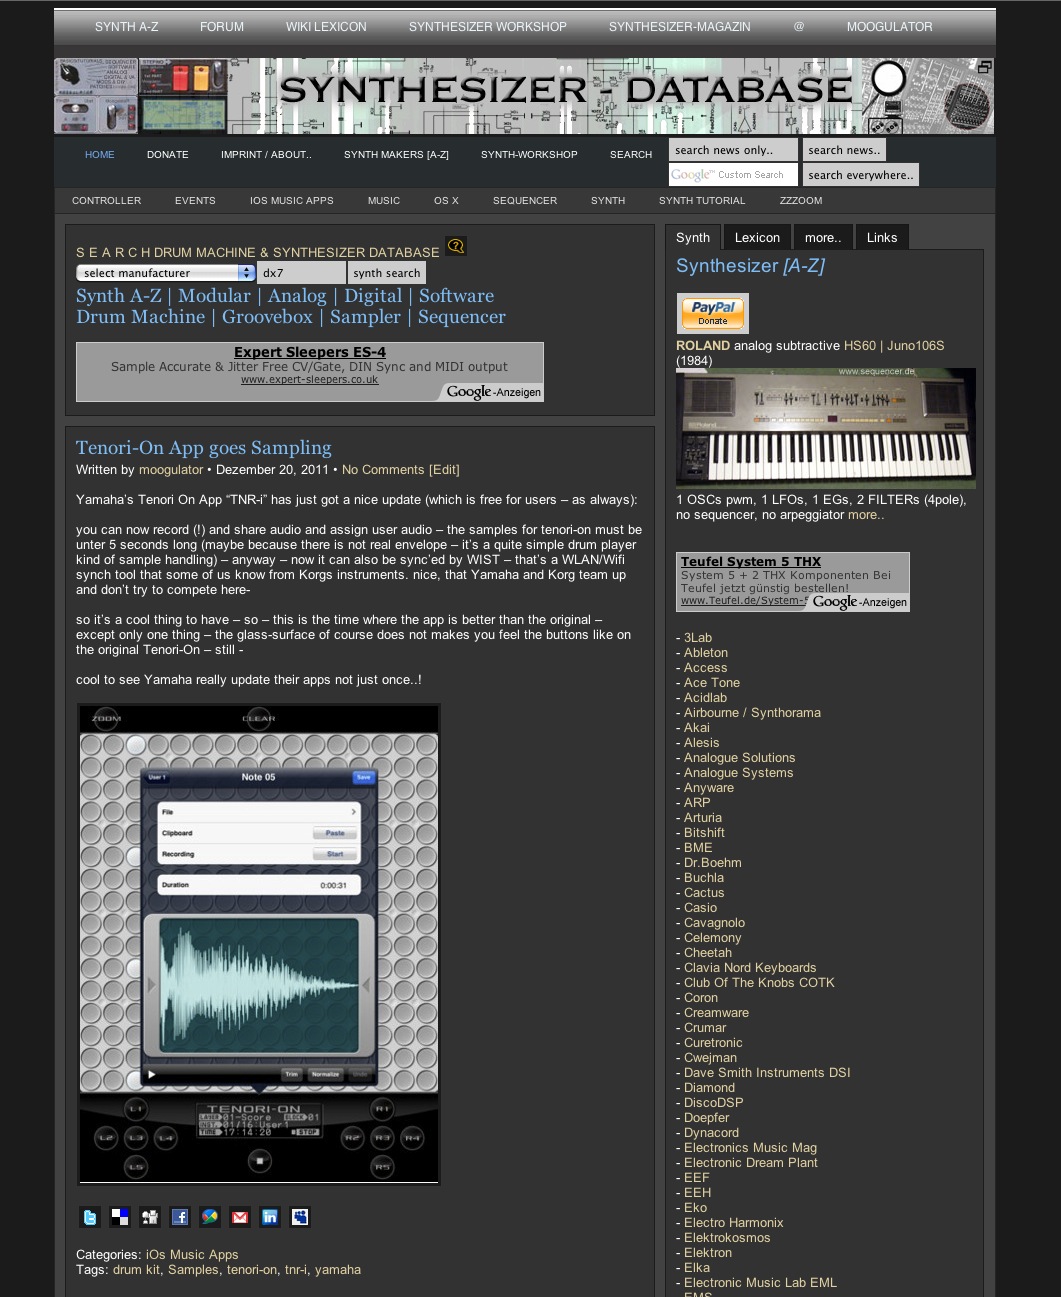Open the Juno106S link
Viewport: 1061px width, 1297px height.
tap(915, 346)
